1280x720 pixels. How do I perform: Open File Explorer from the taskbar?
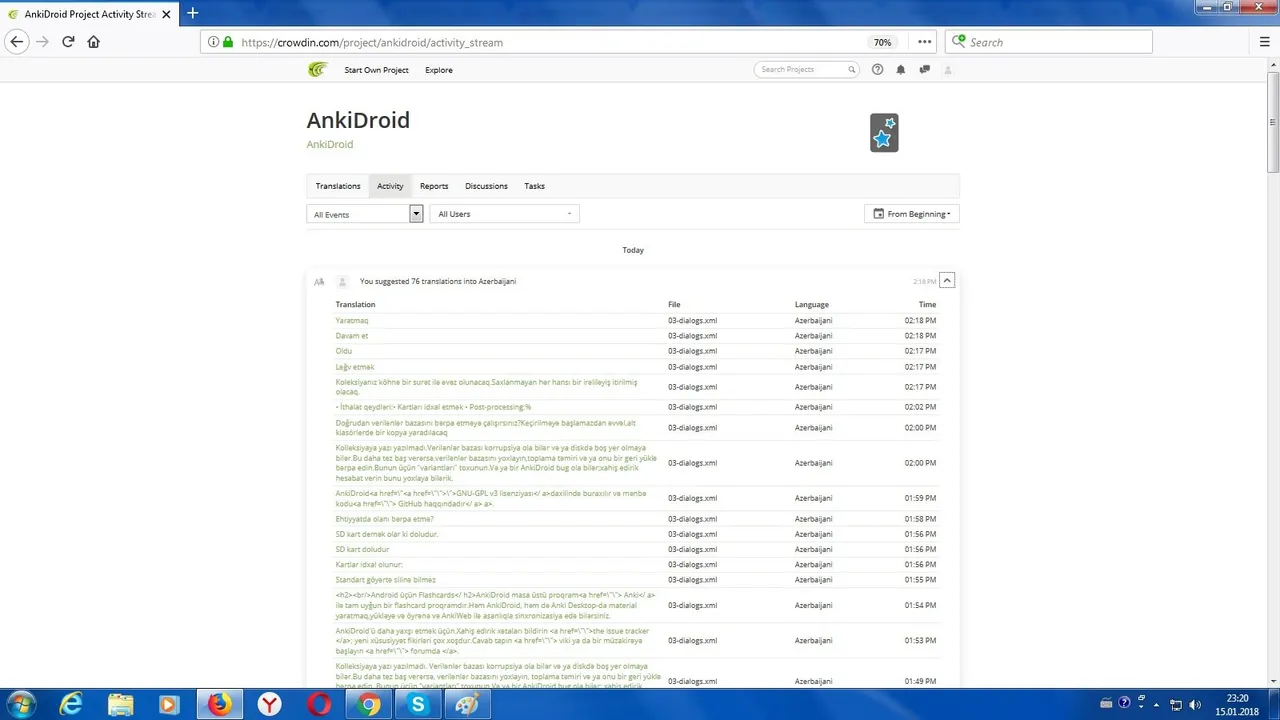[120, 705]
